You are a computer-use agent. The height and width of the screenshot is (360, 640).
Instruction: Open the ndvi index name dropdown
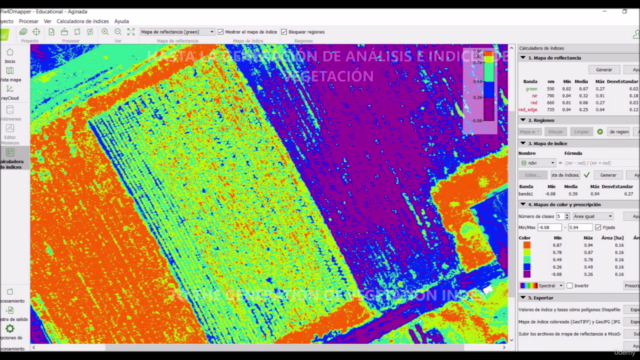(537, 163)
